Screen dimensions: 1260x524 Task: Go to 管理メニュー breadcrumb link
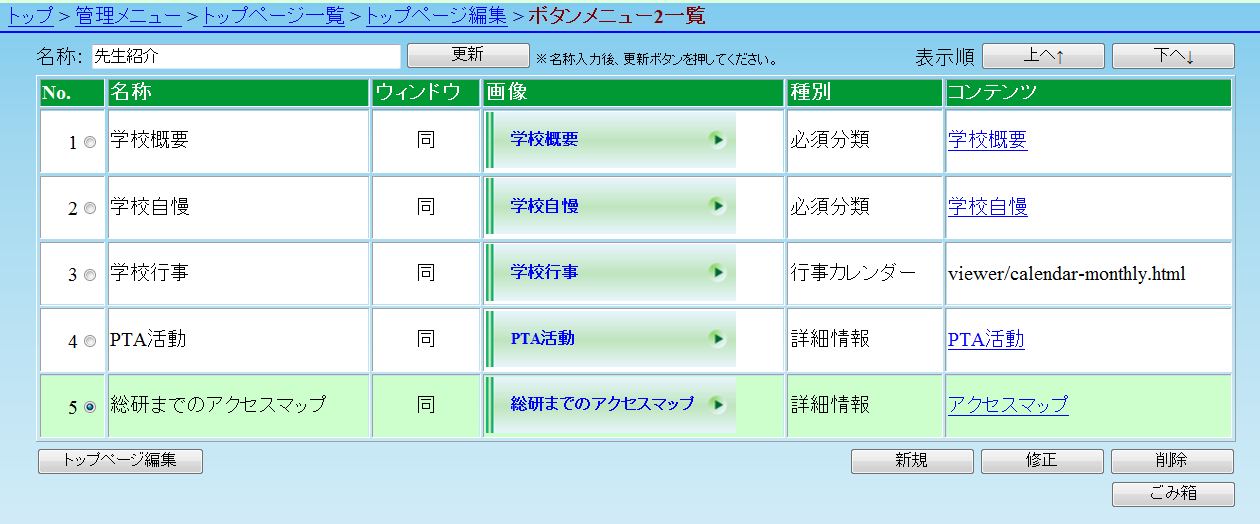click(x=128, y=15)
